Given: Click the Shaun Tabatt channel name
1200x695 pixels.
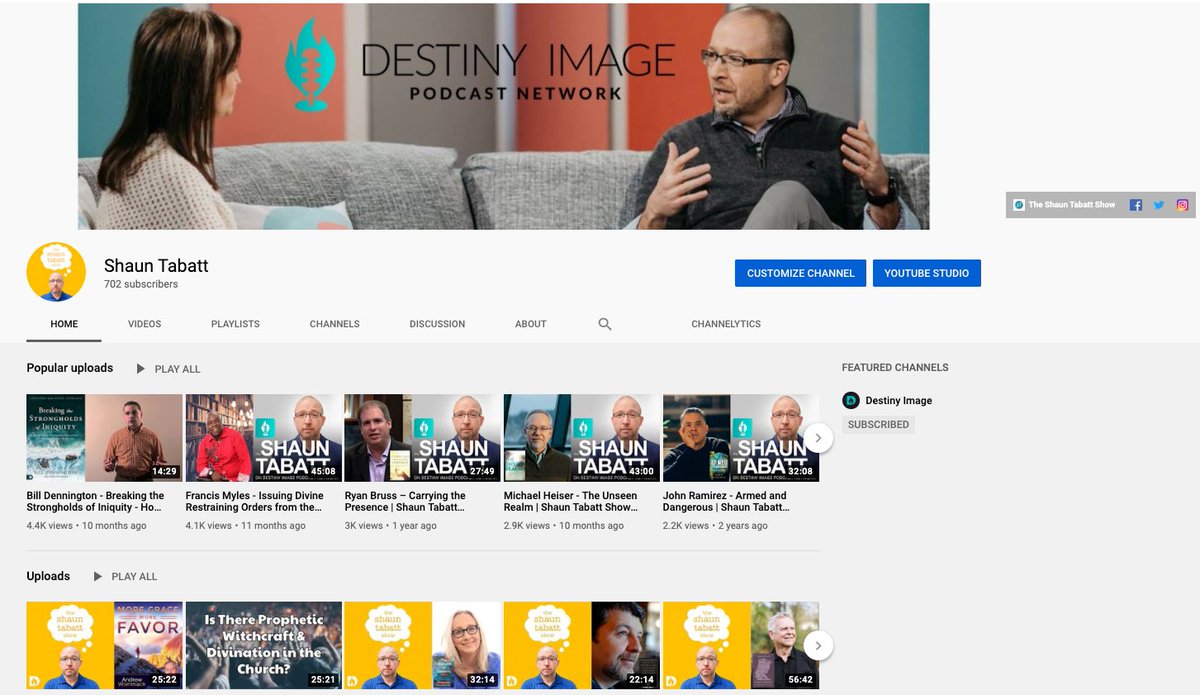Looking at the screenshot, I should pyautogui.click(x=156, y=266).
